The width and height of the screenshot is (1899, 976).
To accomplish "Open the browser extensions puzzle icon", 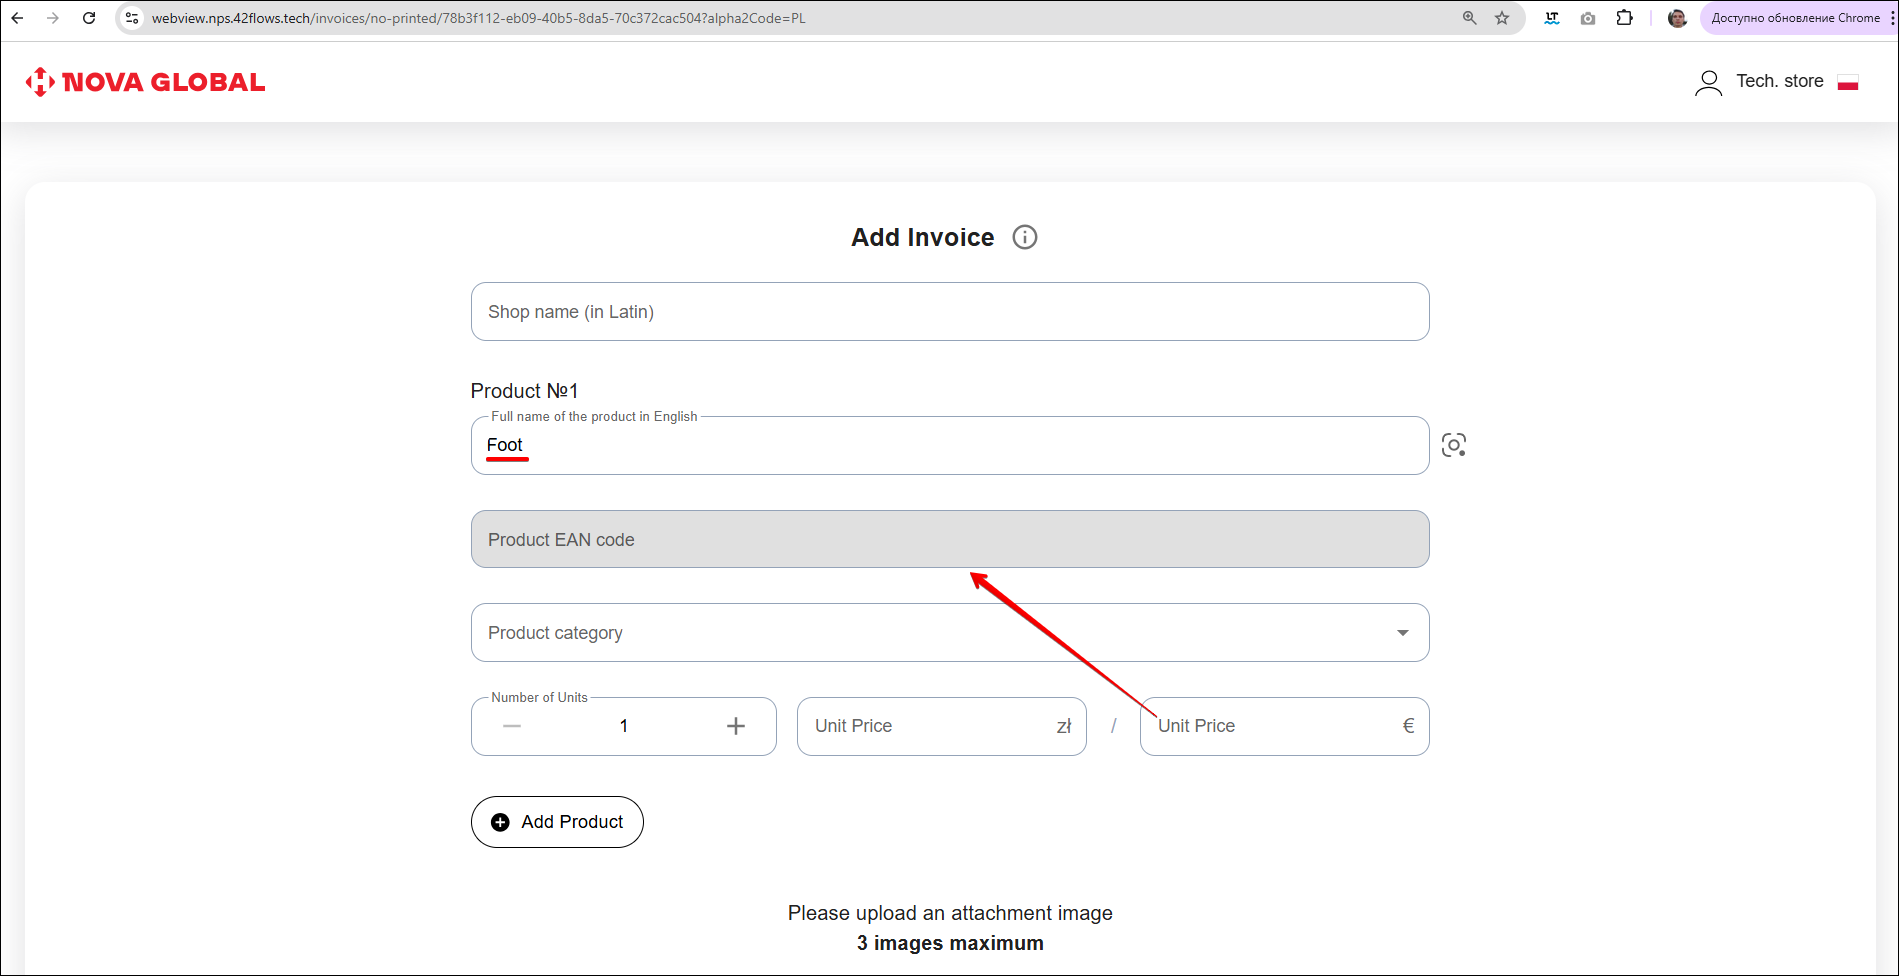I will 1624,18.
